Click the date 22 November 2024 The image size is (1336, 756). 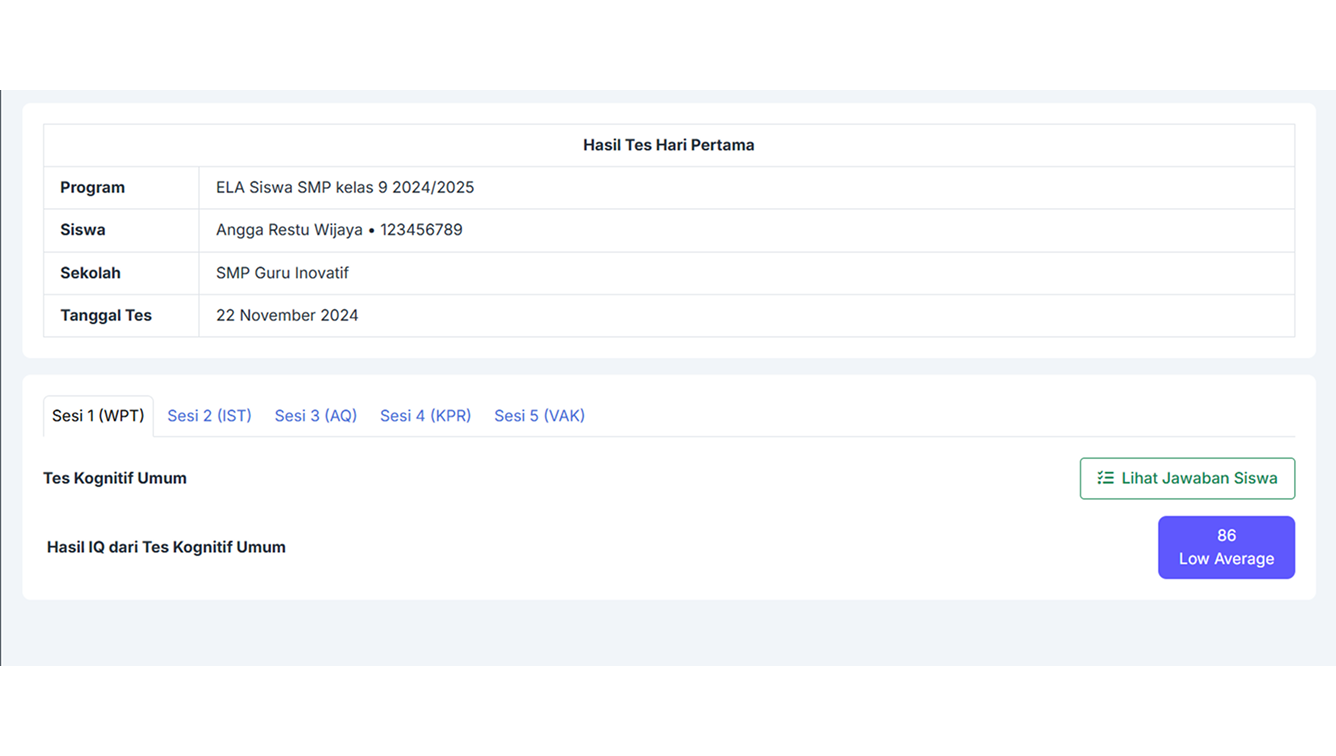tap(287, 315)
